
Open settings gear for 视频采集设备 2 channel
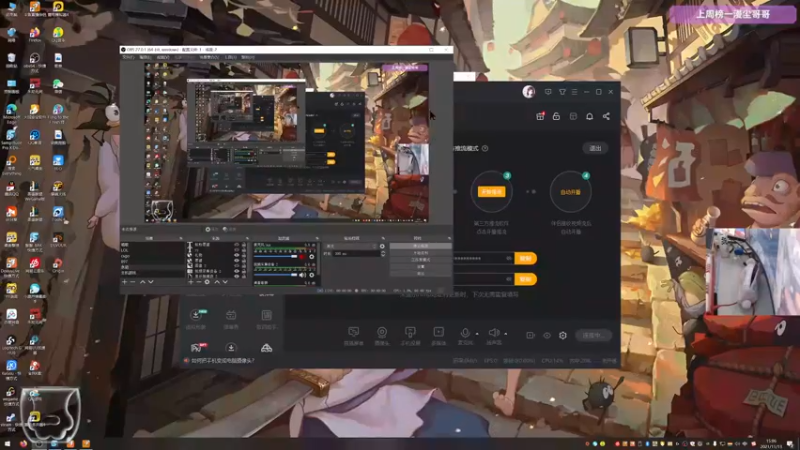312,275
